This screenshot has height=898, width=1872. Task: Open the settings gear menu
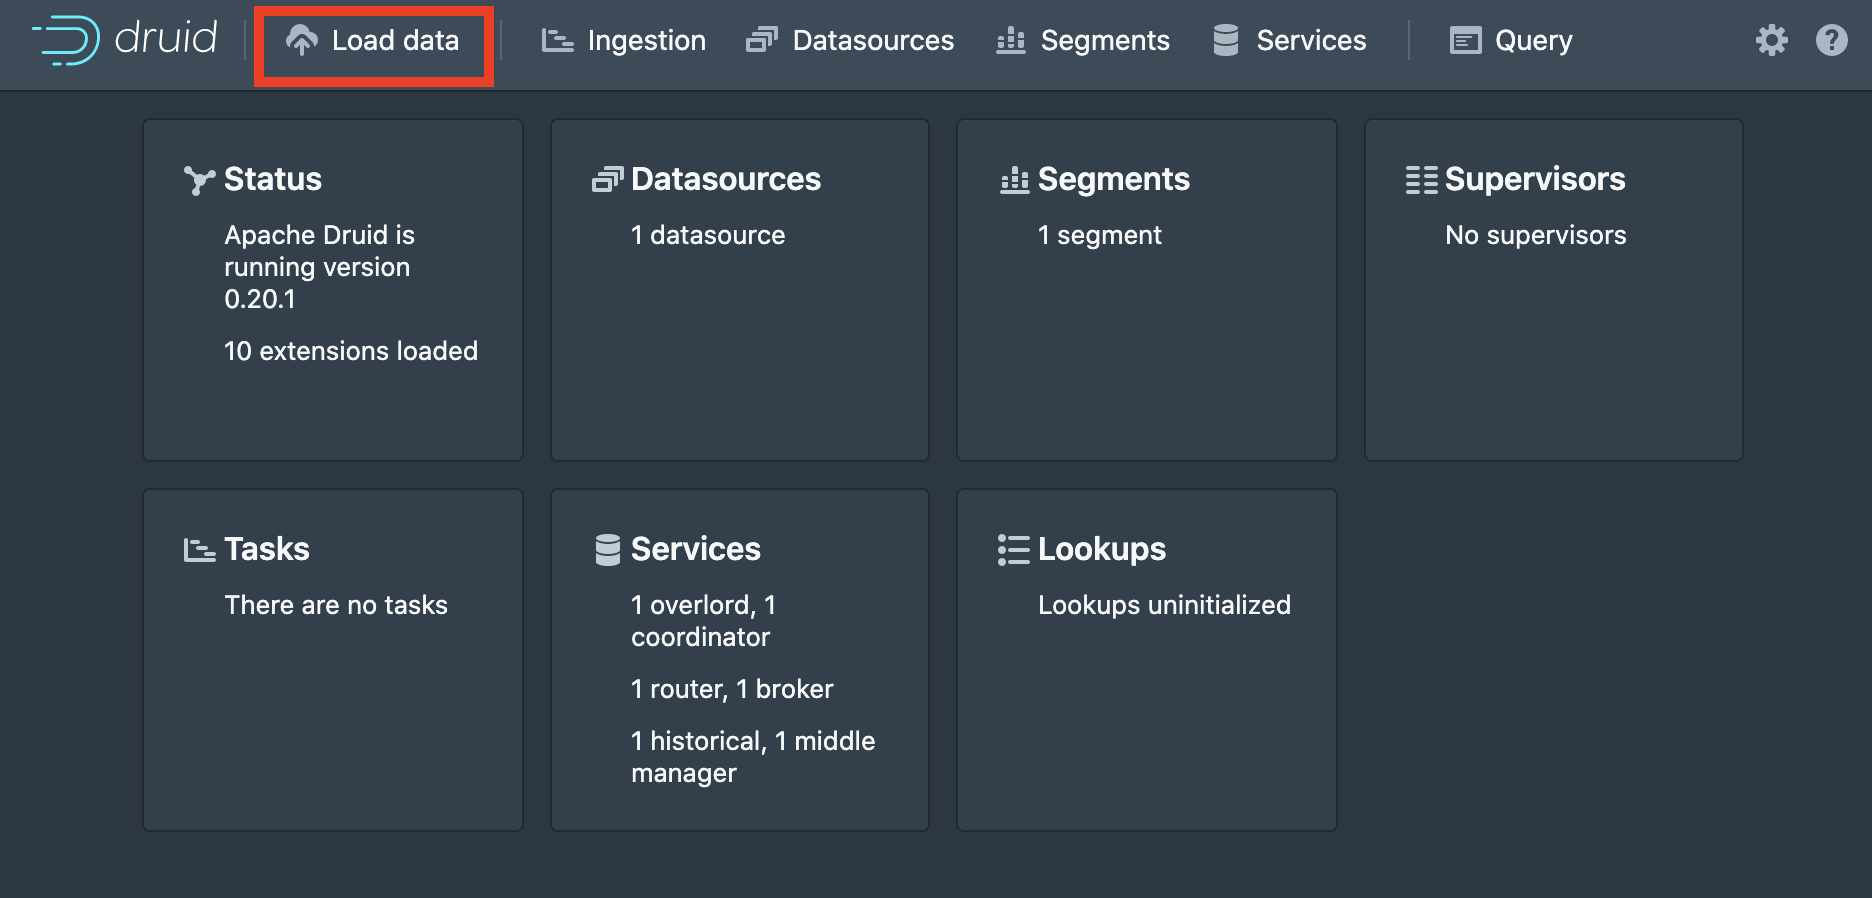tap(1771, 40)
